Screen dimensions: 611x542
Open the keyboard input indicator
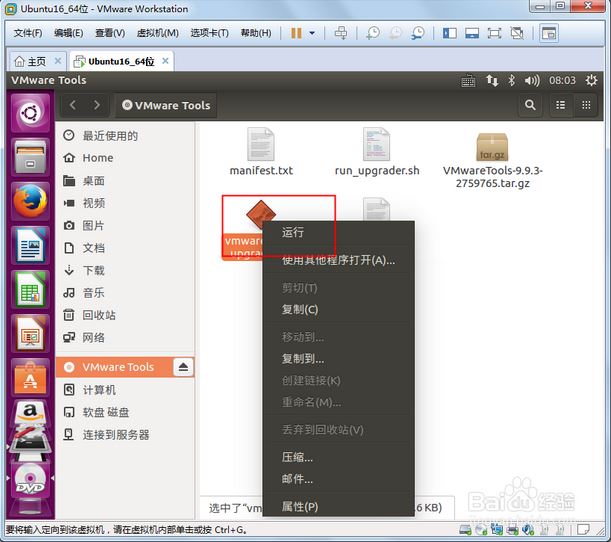click(x=468, y=81)
